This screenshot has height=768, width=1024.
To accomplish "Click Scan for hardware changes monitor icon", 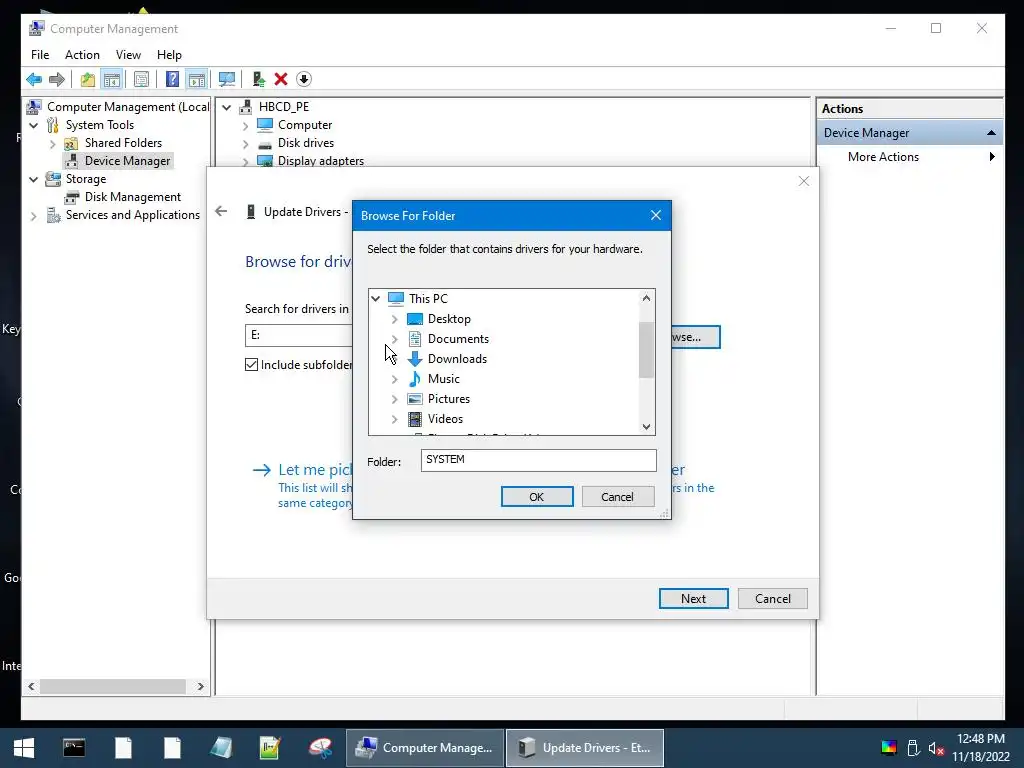I will point(227,80).
